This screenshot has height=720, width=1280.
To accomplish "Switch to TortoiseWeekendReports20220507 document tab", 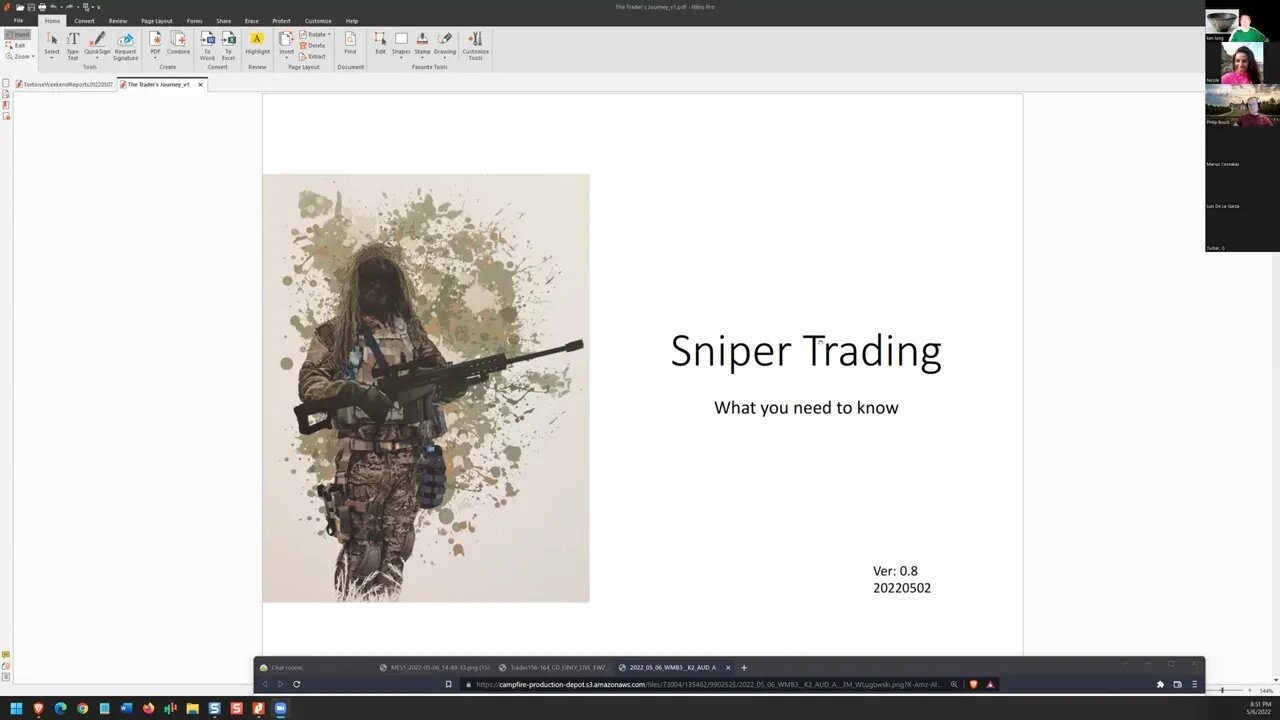I will 64,84.
